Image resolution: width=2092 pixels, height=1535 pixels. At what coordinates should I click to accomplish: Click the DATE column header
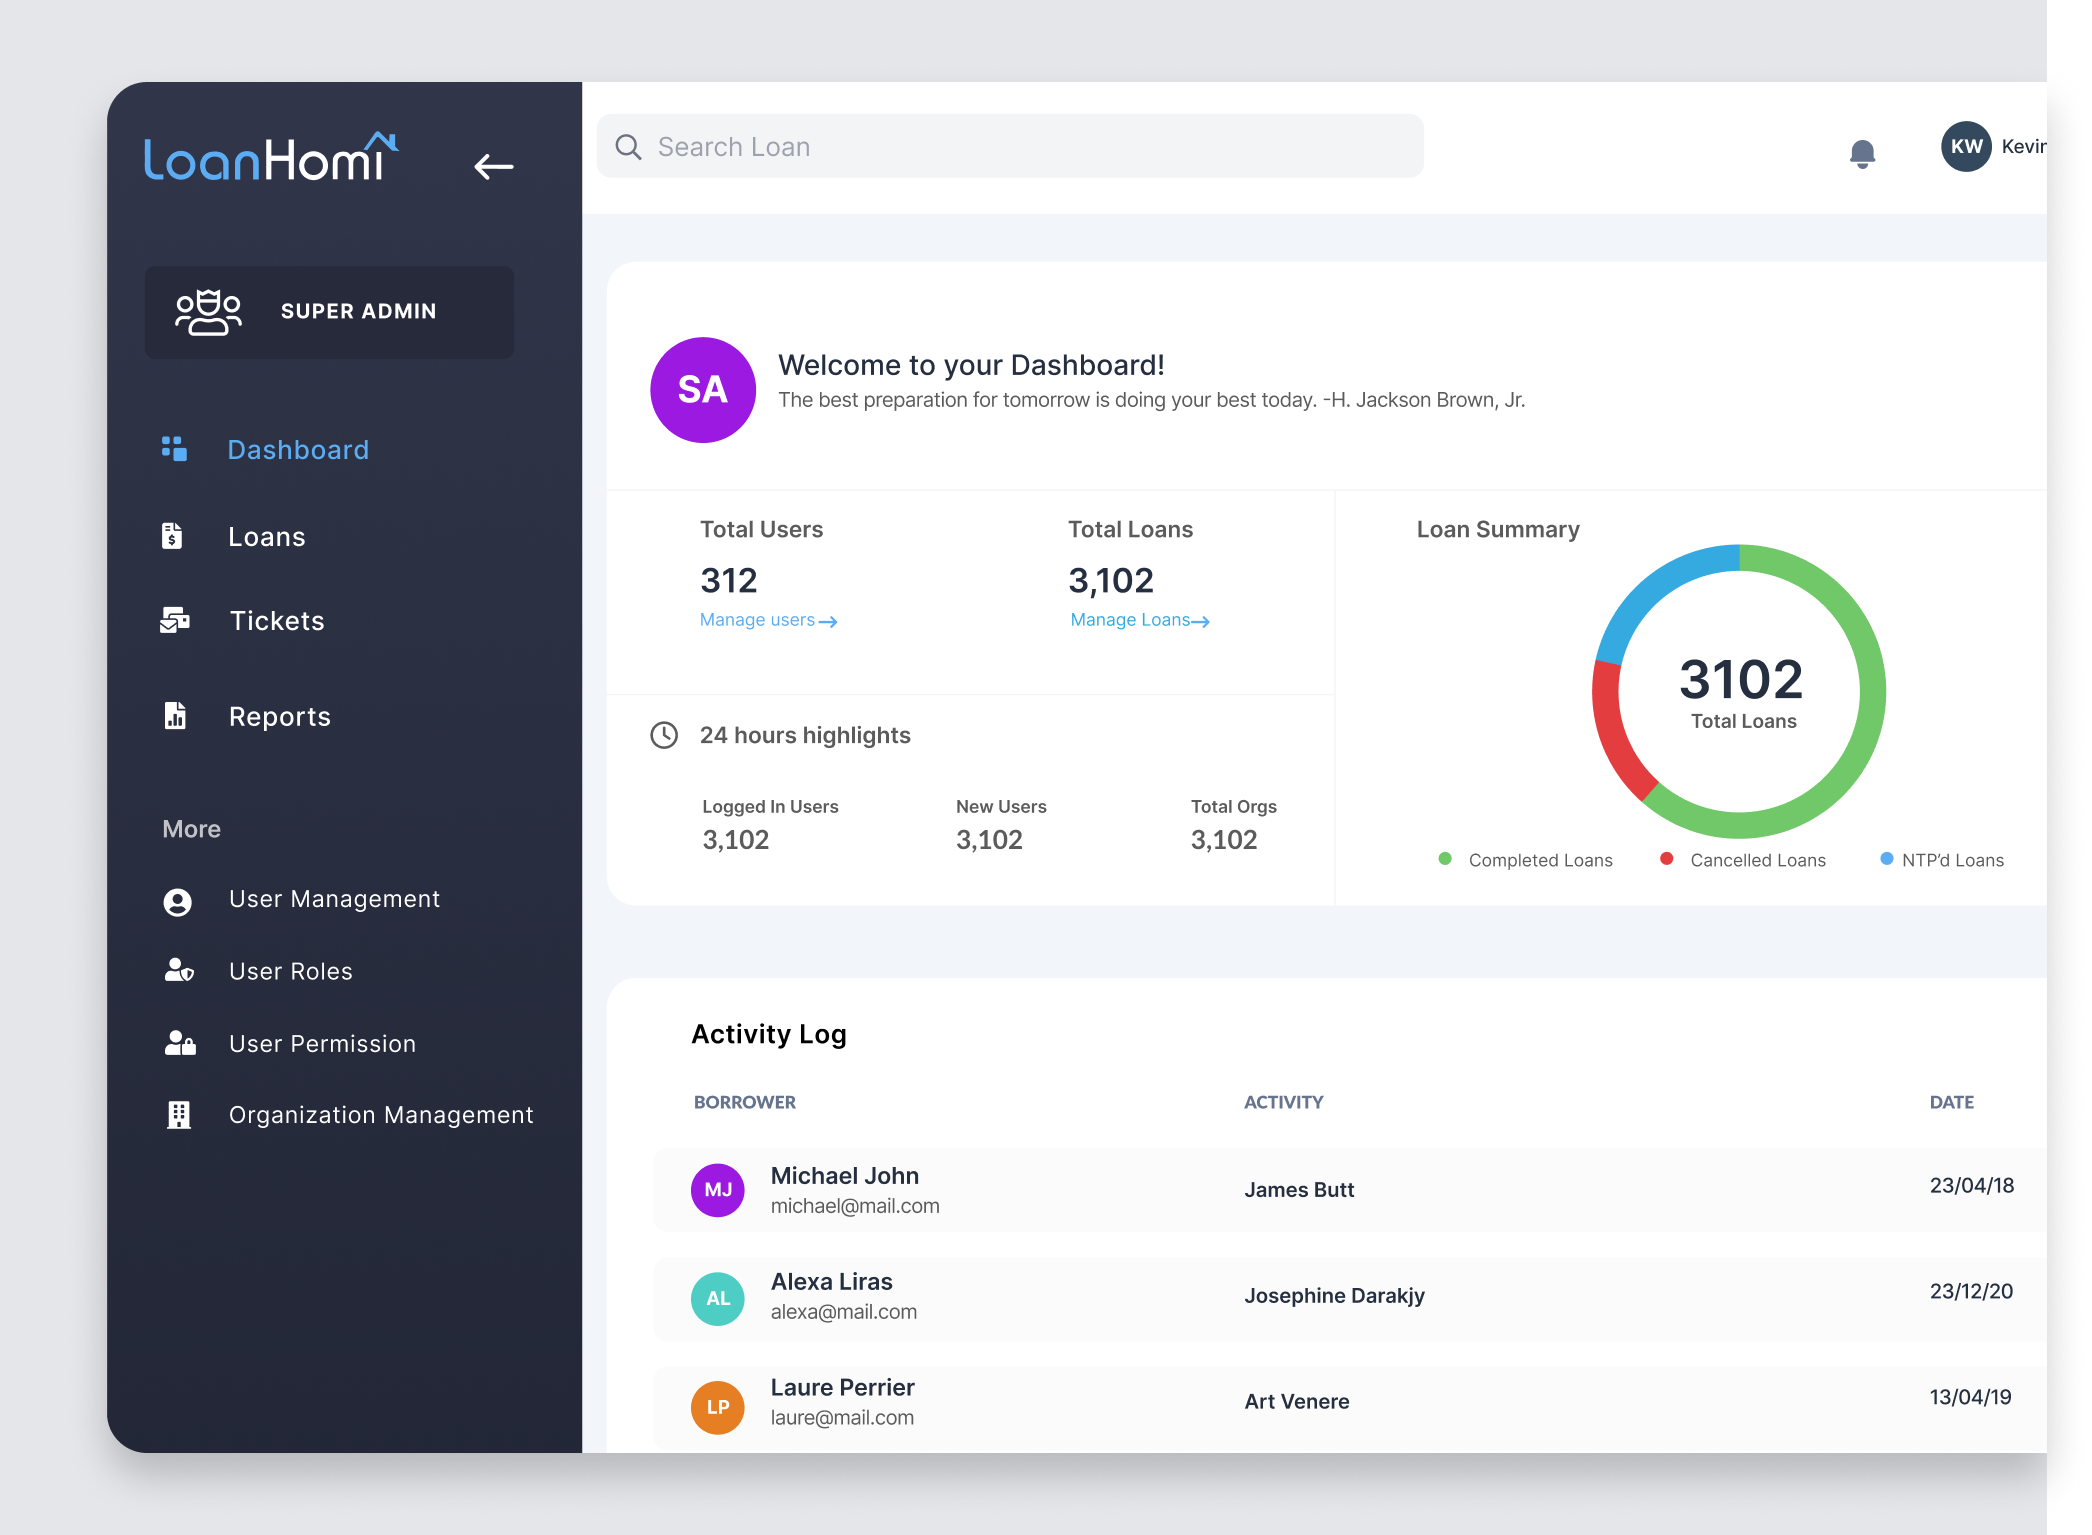coord(1951,1102)
